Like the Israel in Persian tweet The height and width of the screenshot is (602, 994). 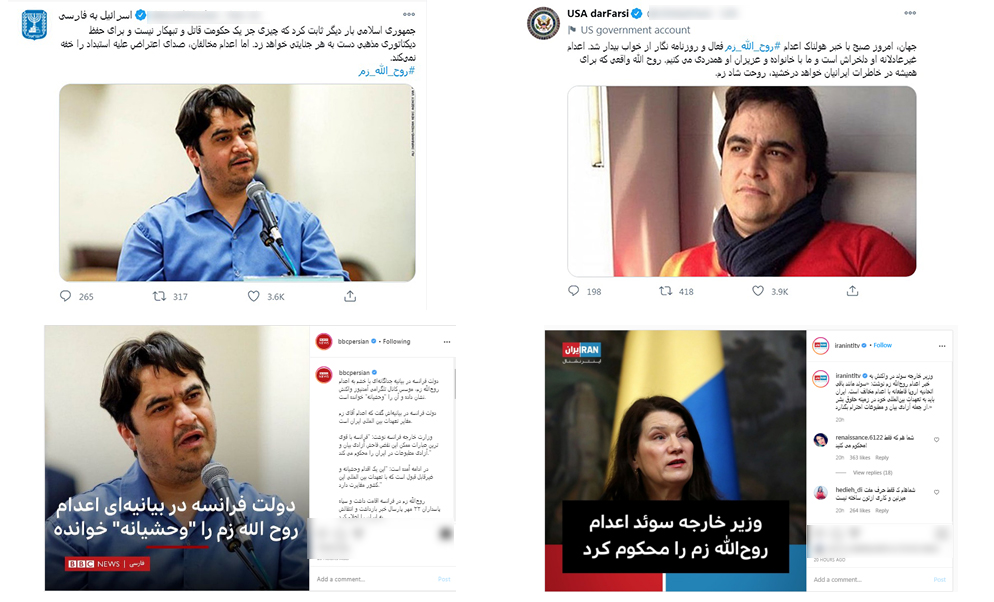[254, 296]
